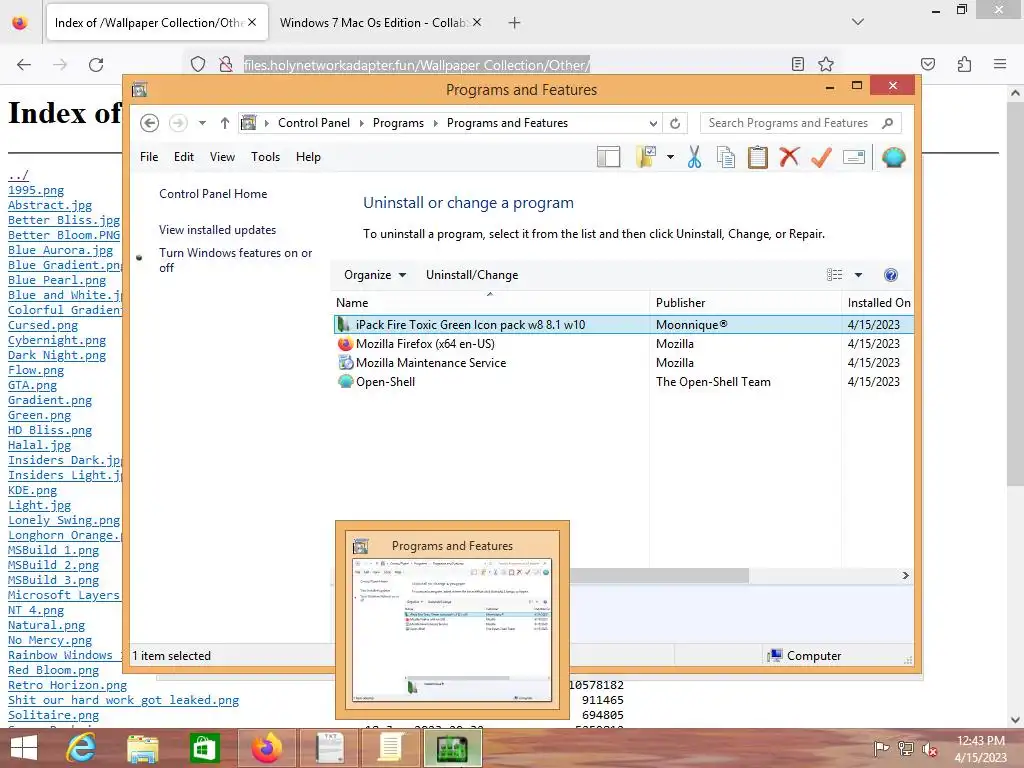
Task: Click the Paste clipboard toolbar icon
Action: point(757,157)
